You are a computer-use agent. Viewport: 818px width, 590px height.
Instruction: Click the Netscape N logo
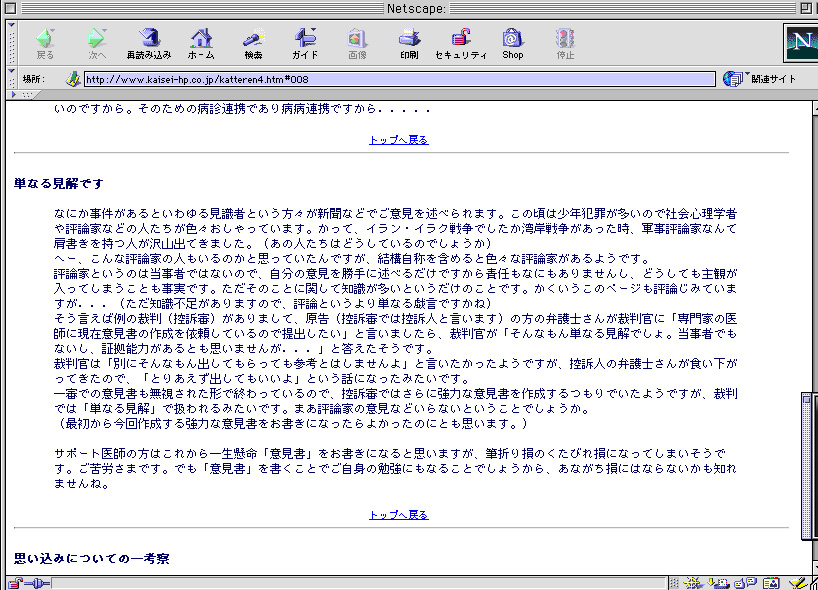point(800,43)
